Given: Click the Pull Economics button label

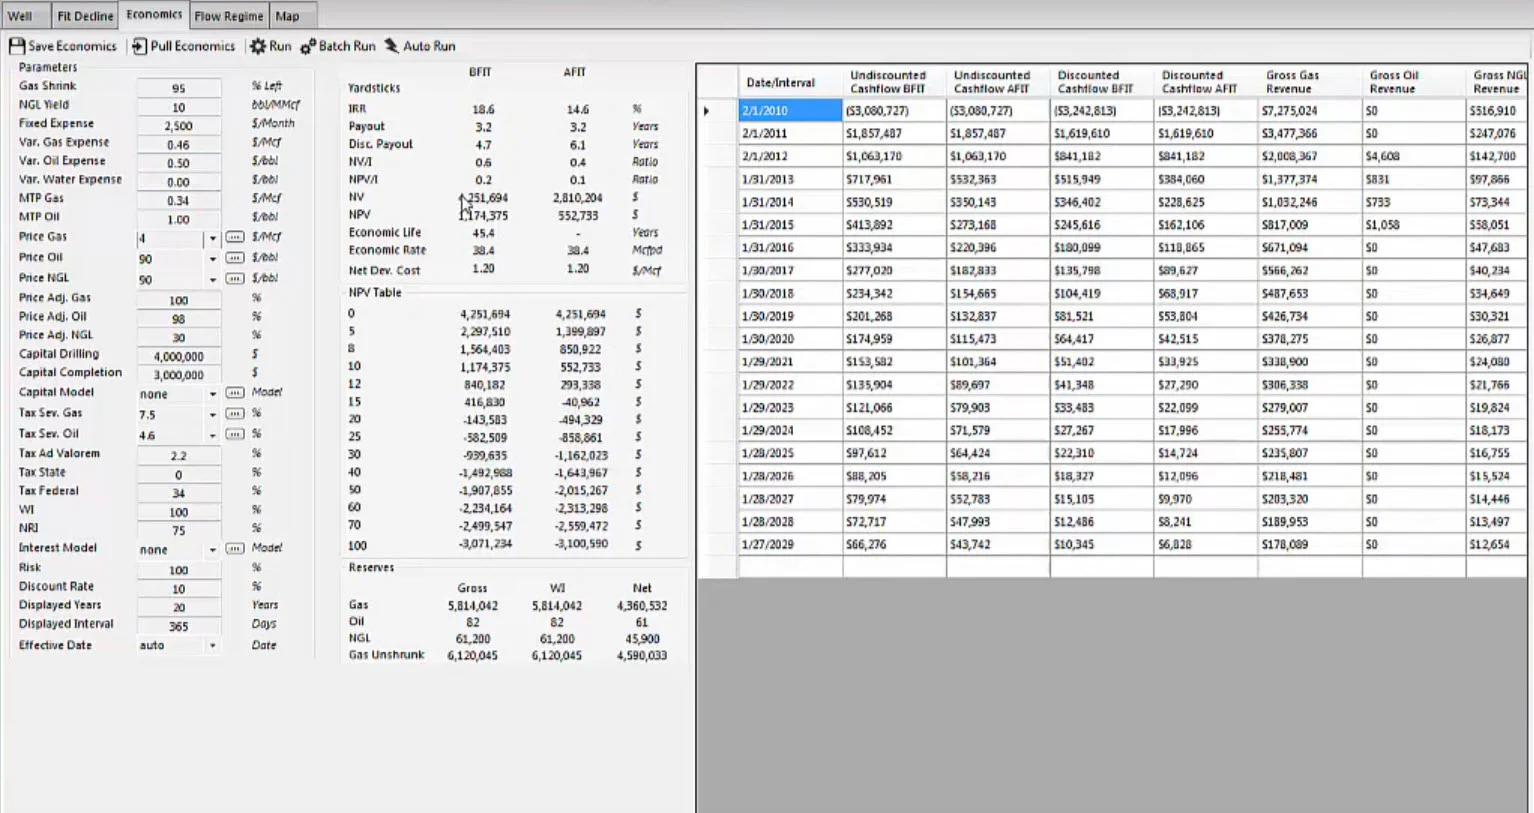Looking at the screenshot, I should point(192,46).
